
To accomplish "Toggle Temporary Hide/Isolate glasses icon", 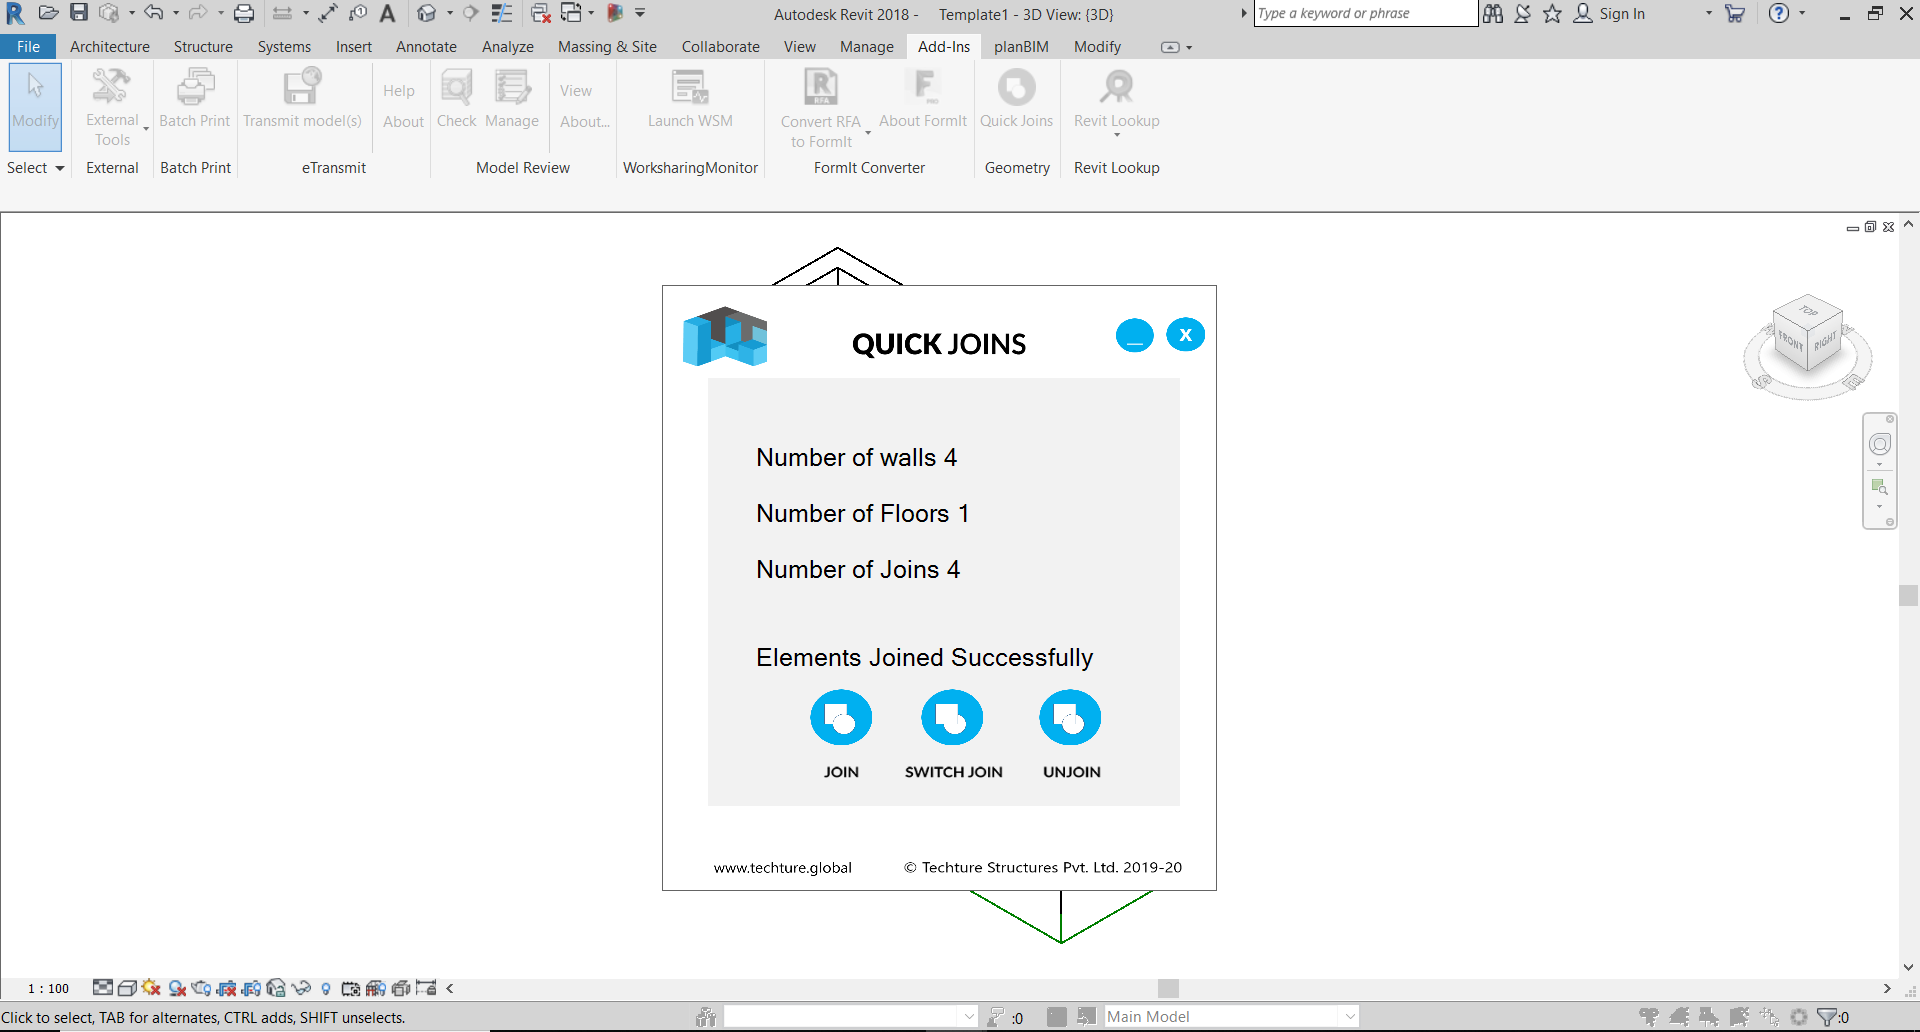I will [302, 989].
